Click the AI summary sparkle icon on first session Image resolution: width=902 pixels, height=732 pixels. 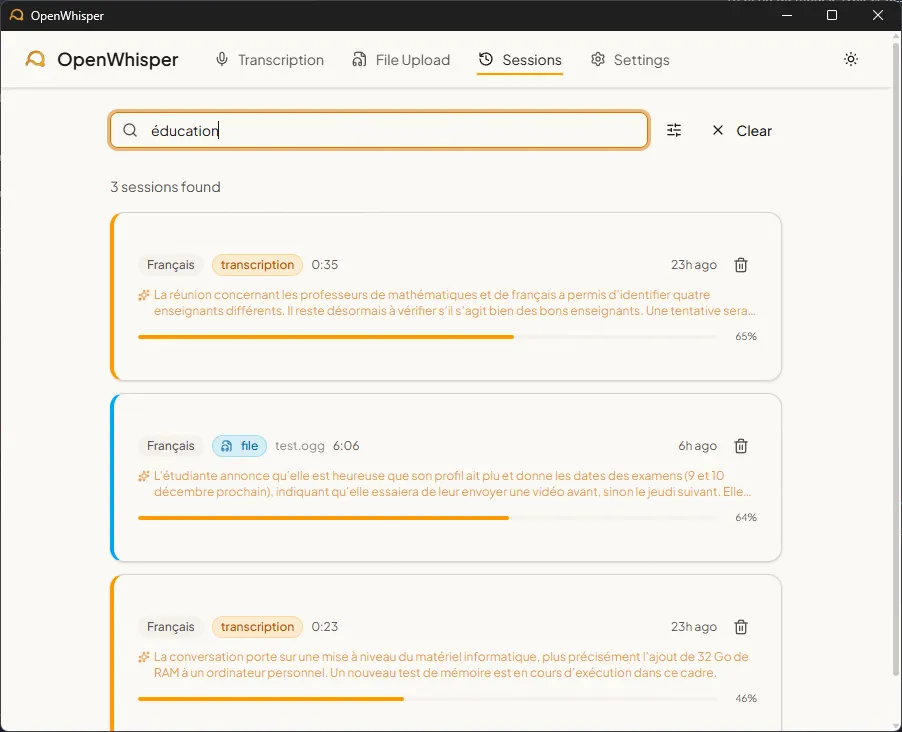(x=144, y=295)
